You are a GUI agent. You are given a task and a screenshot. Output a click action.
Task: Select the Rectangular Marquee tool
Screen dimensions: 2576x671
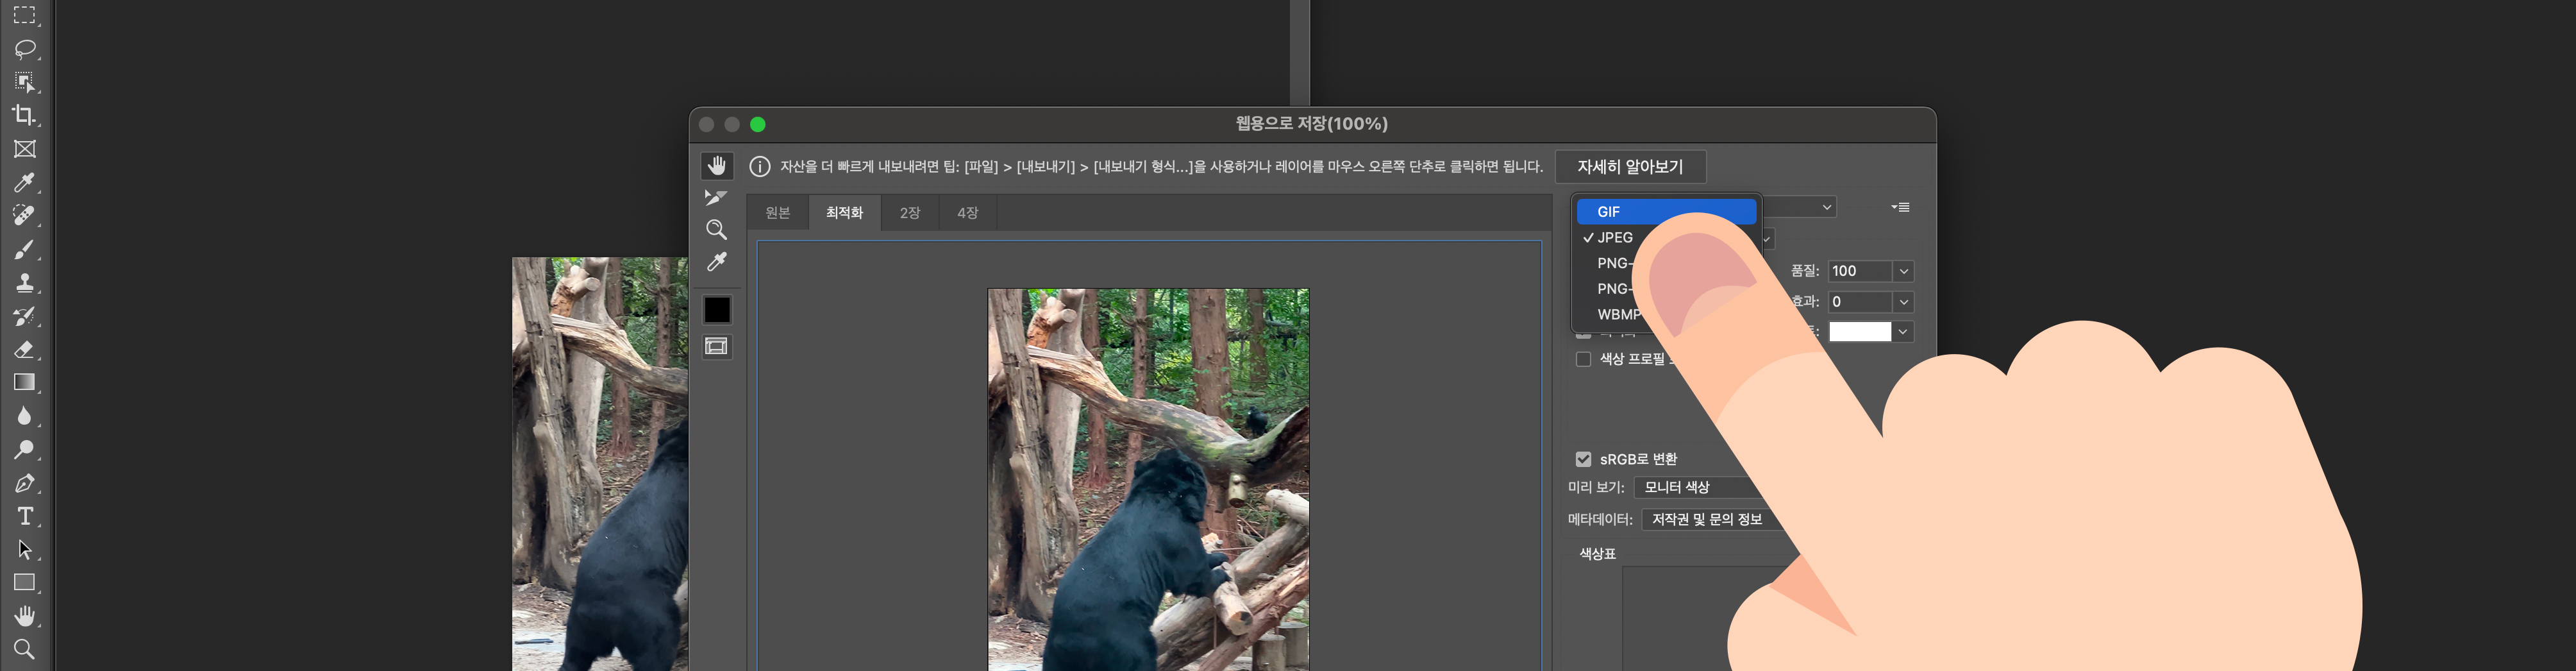(x=24, y=15)
